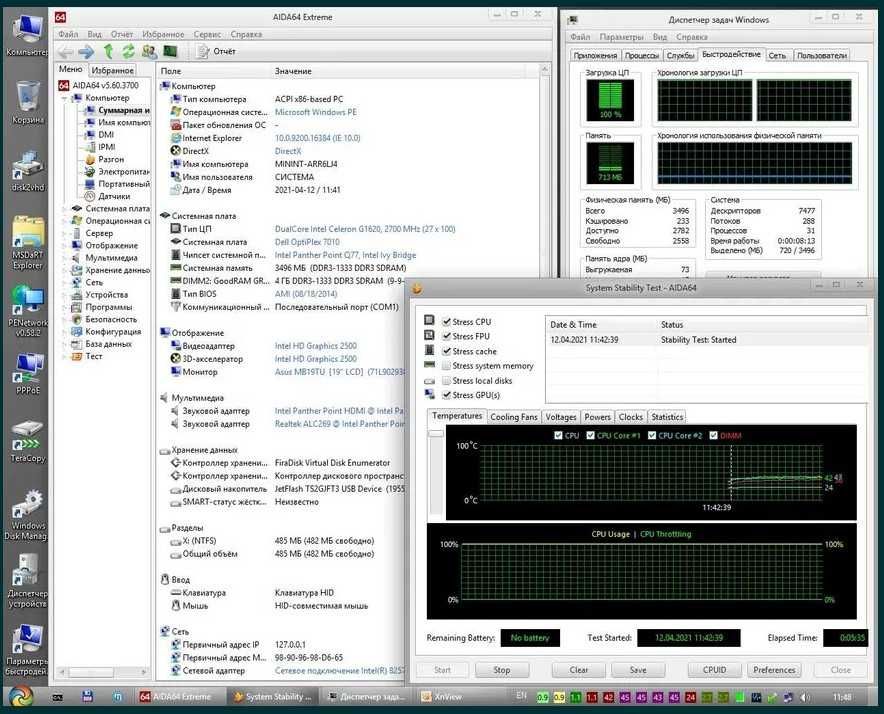Switch to the Cooling Fans tab

click(x=514, y=417)
